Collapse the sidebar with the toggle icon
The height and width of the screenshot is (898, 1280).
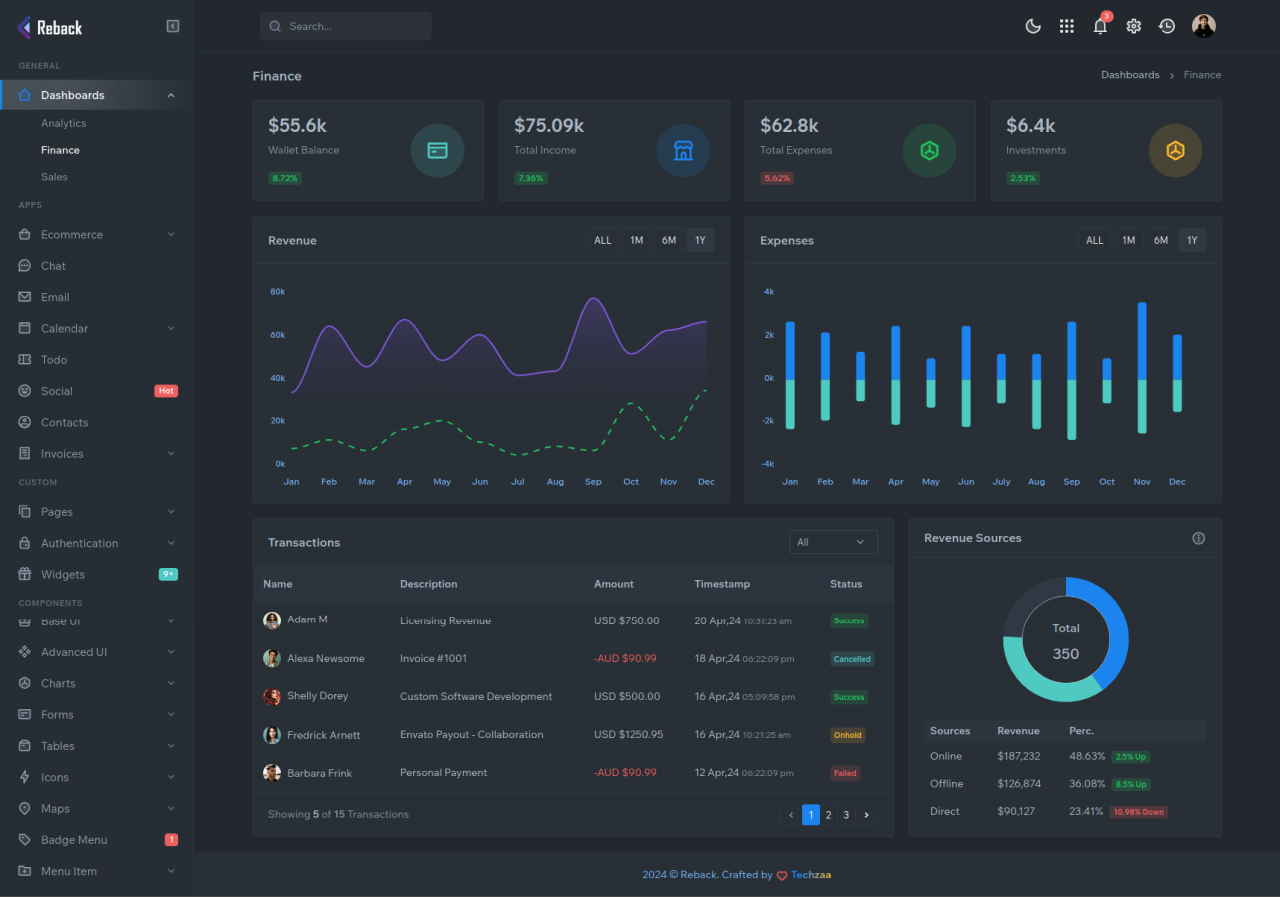click(x=173, y=26)
